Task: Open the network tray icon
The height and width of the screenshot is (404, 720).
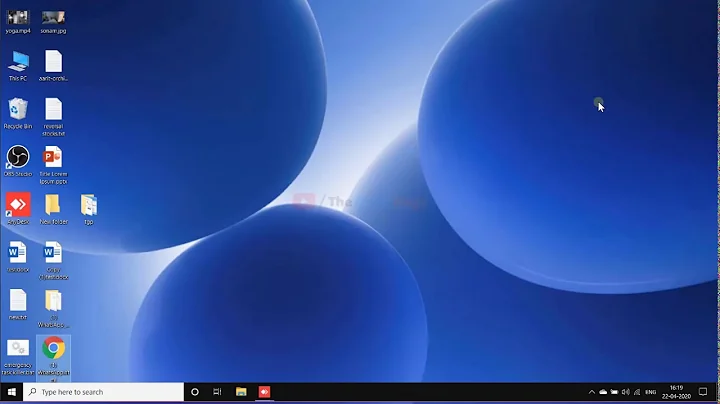Action: pos(637,392)
